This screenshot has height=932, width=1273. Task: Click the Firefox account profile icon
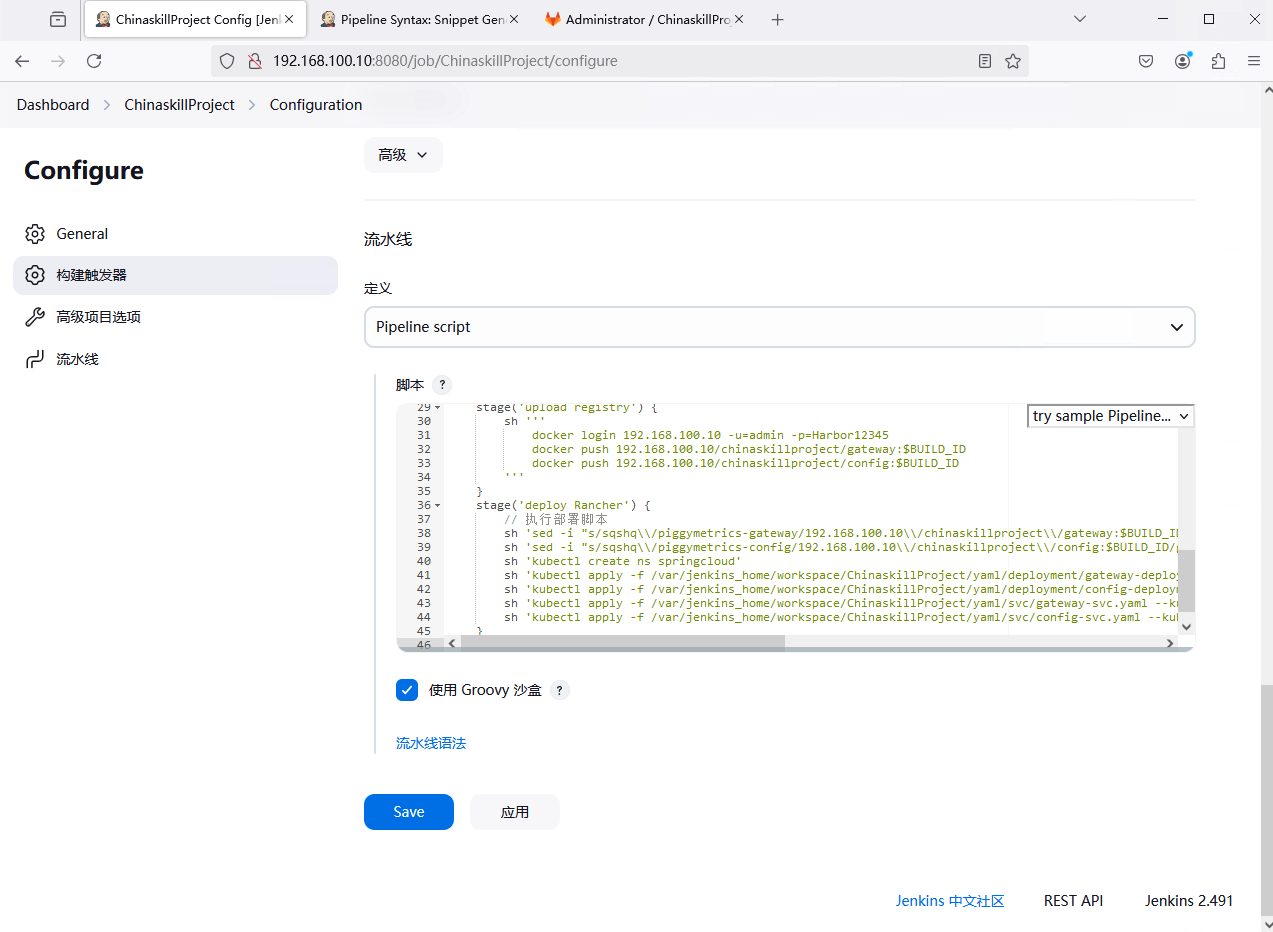[1183, 61]
